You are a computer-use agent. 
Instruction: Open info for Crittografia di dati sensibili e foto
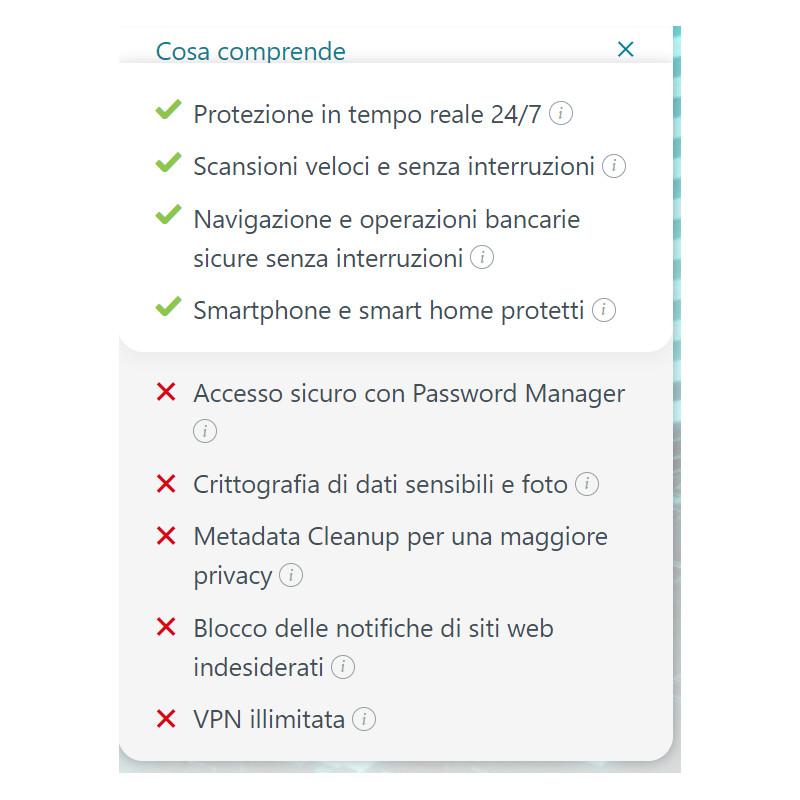click(588, 484)
